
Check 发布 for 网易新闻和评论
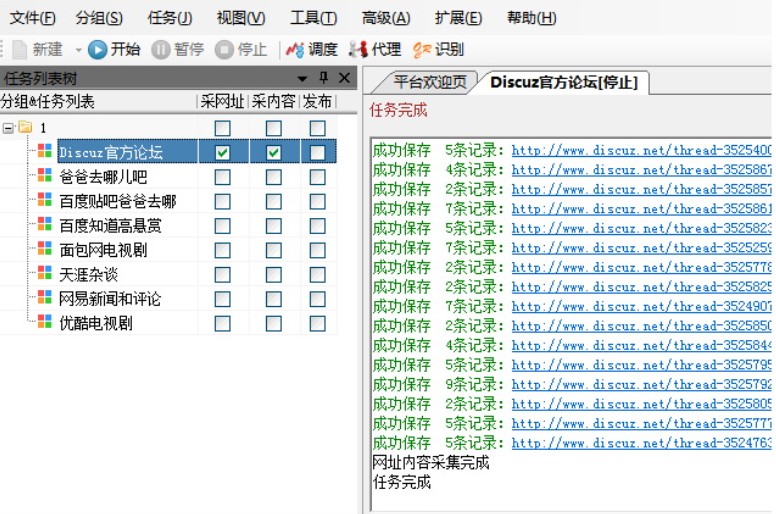(317, 299)
